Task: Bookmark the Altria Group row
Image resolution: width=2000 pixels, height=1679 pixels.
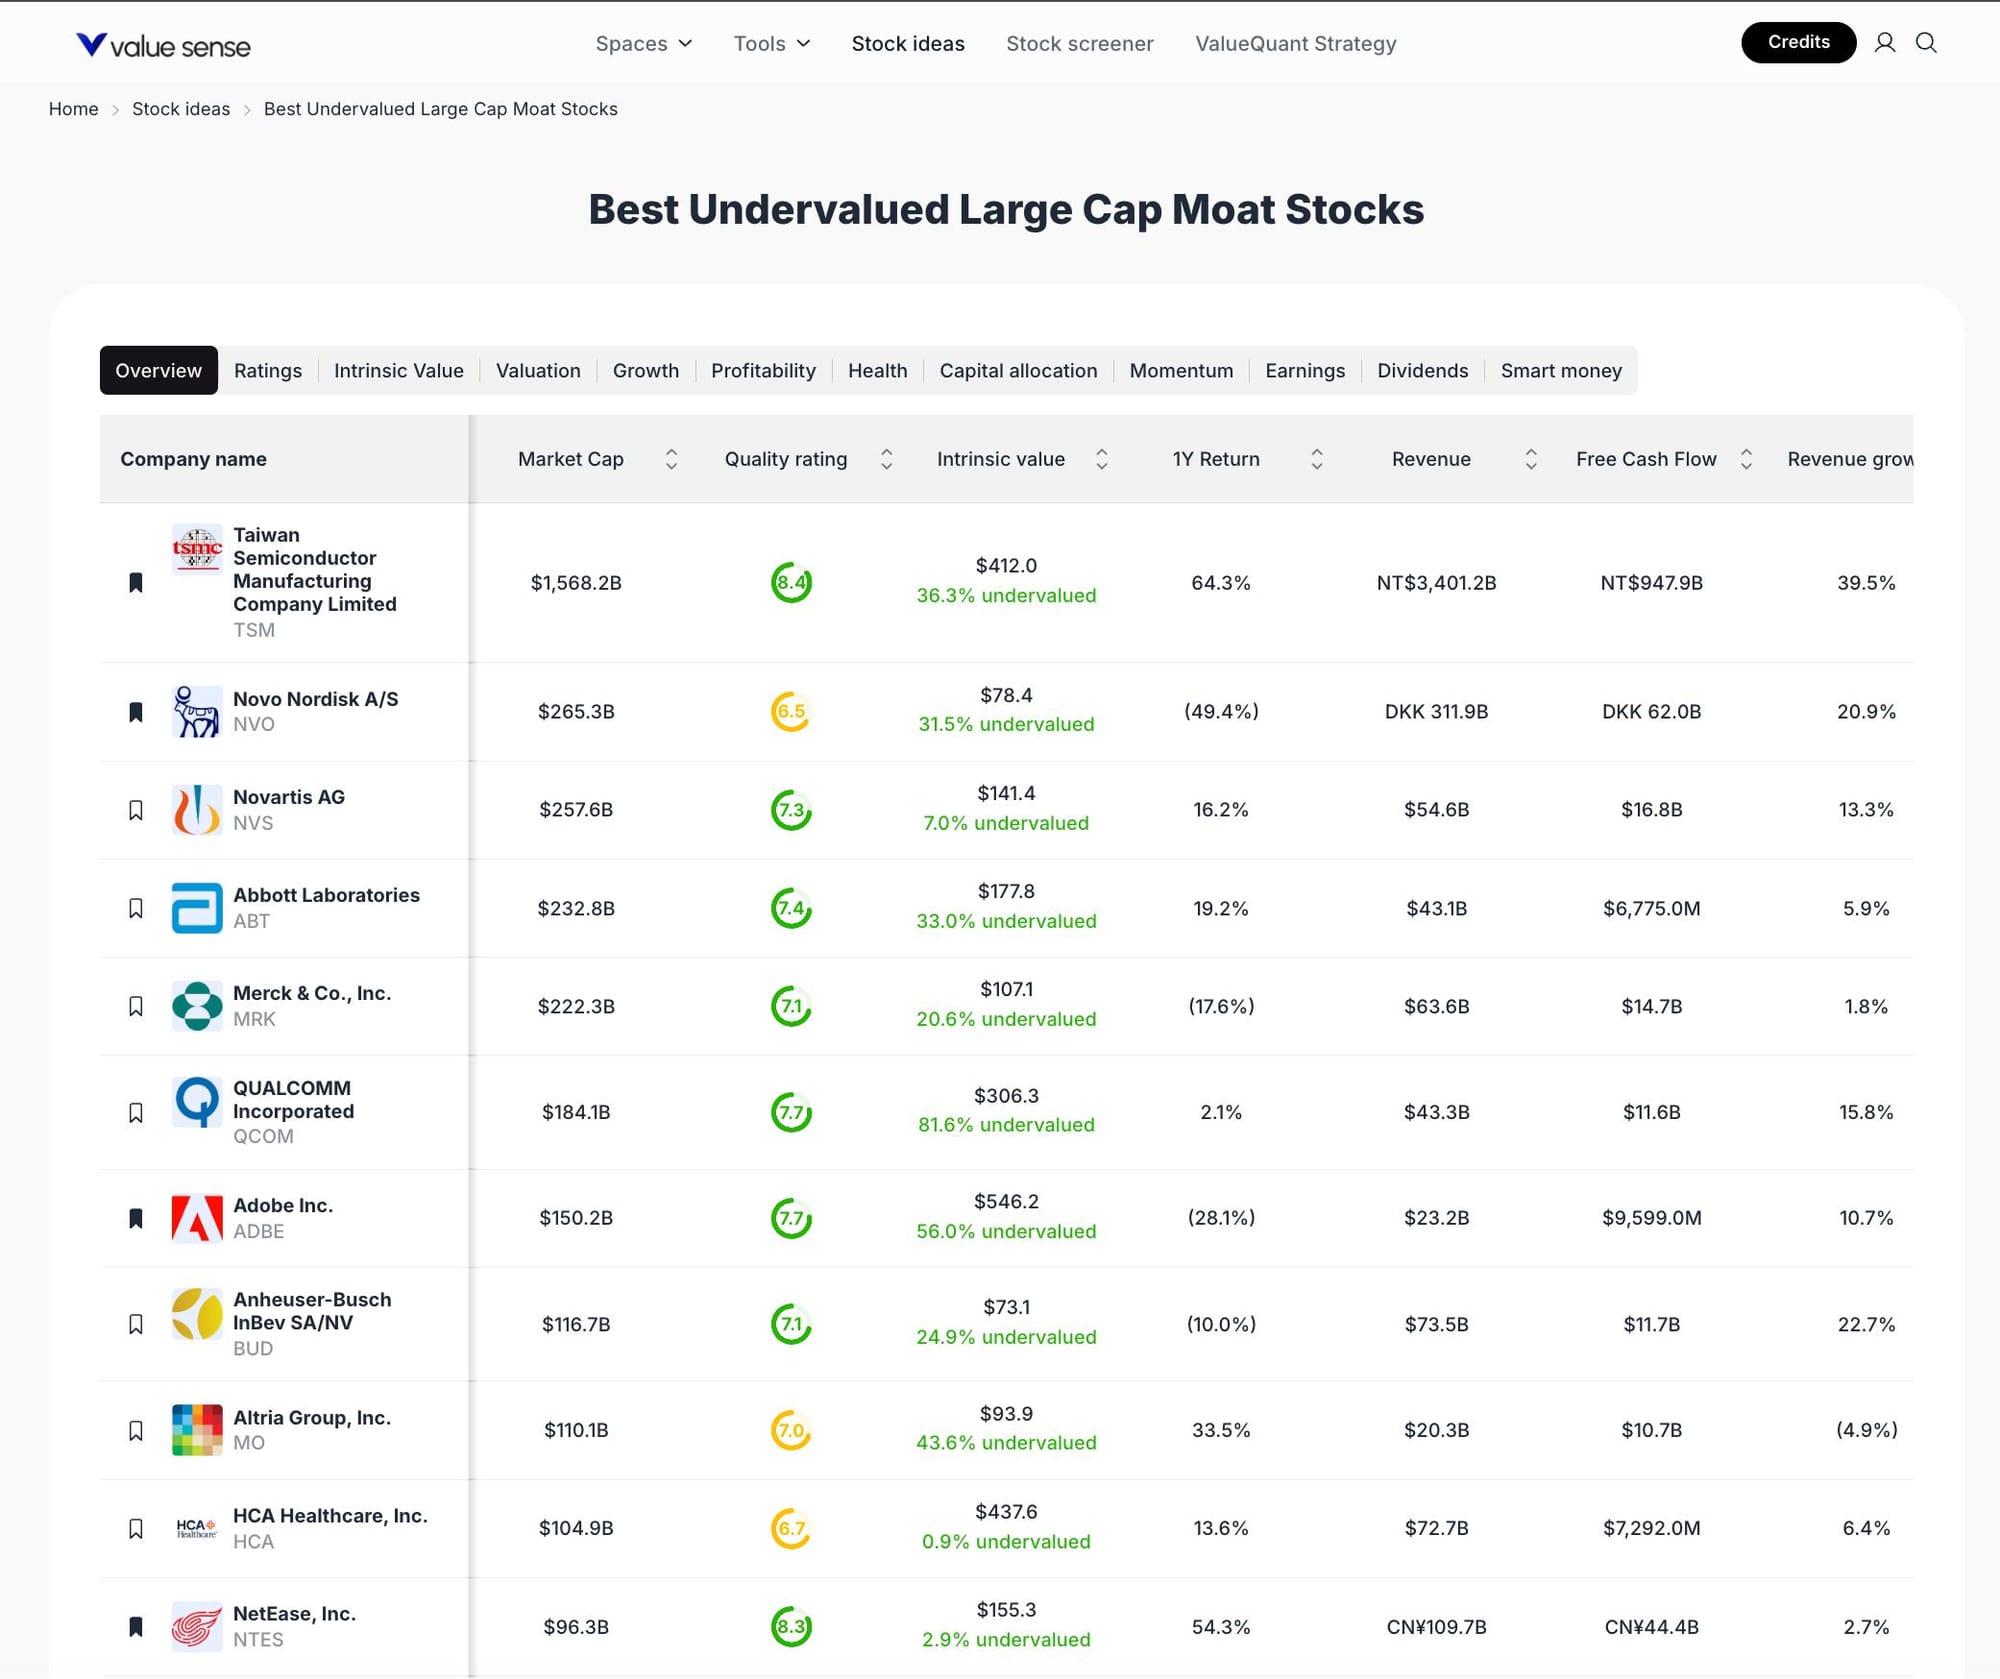Action: [136, 1430]
